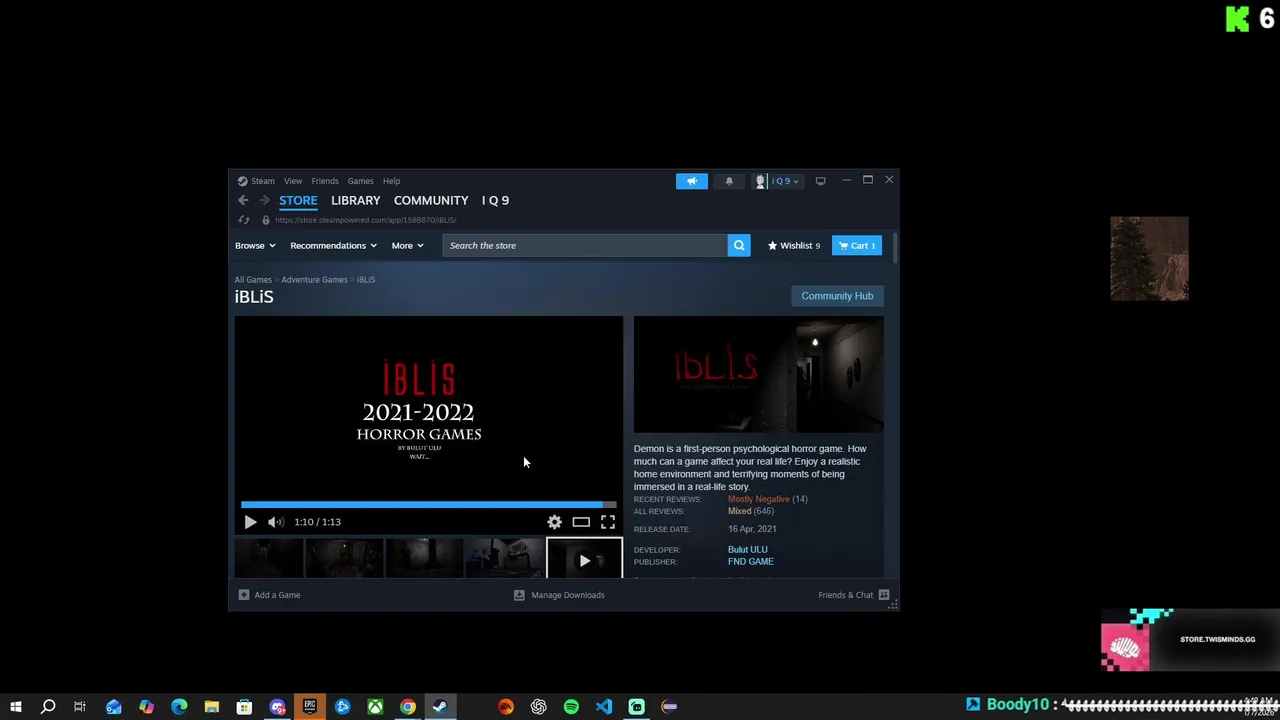Open the Mixed all reviews link
1280x720 pixels.
[739, 511]
